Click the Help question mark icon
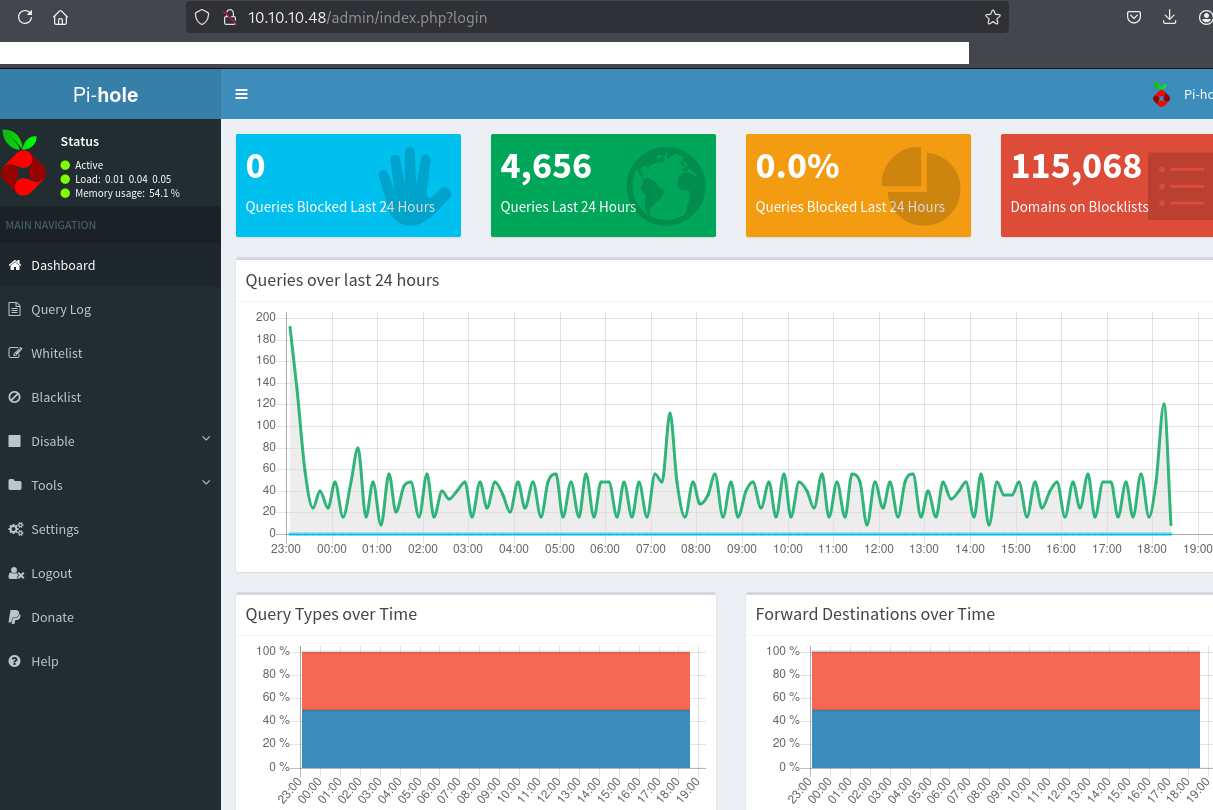Viewport: 1213px width, 810px height. point(15,661)
